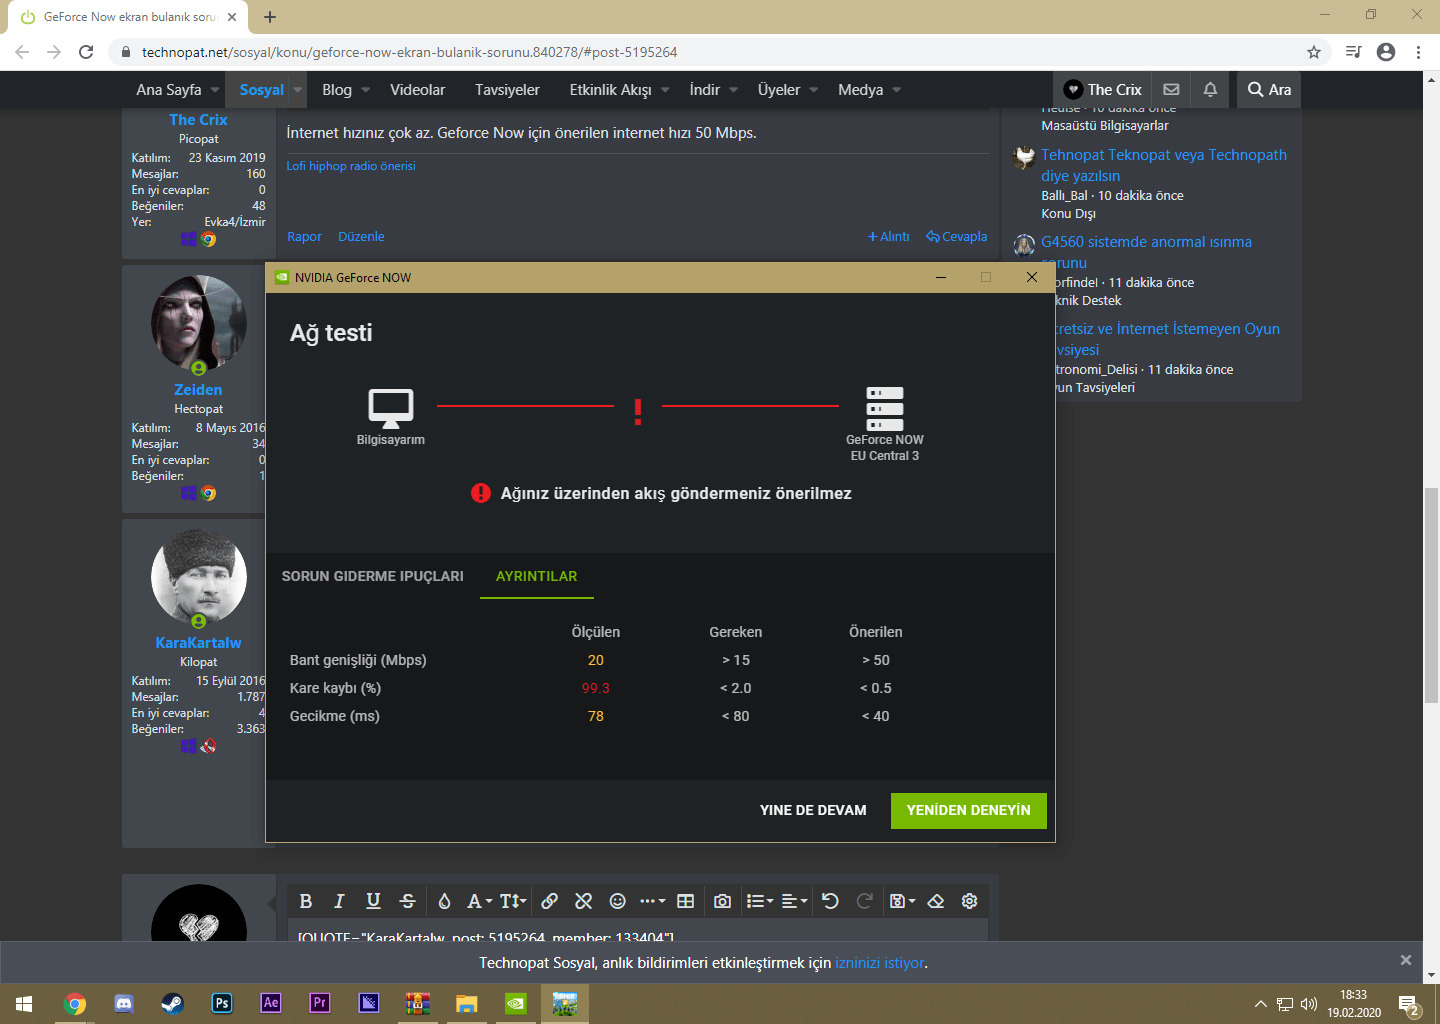
Task: Open the notifications bell icon
Action: (x=1210, y=89)
